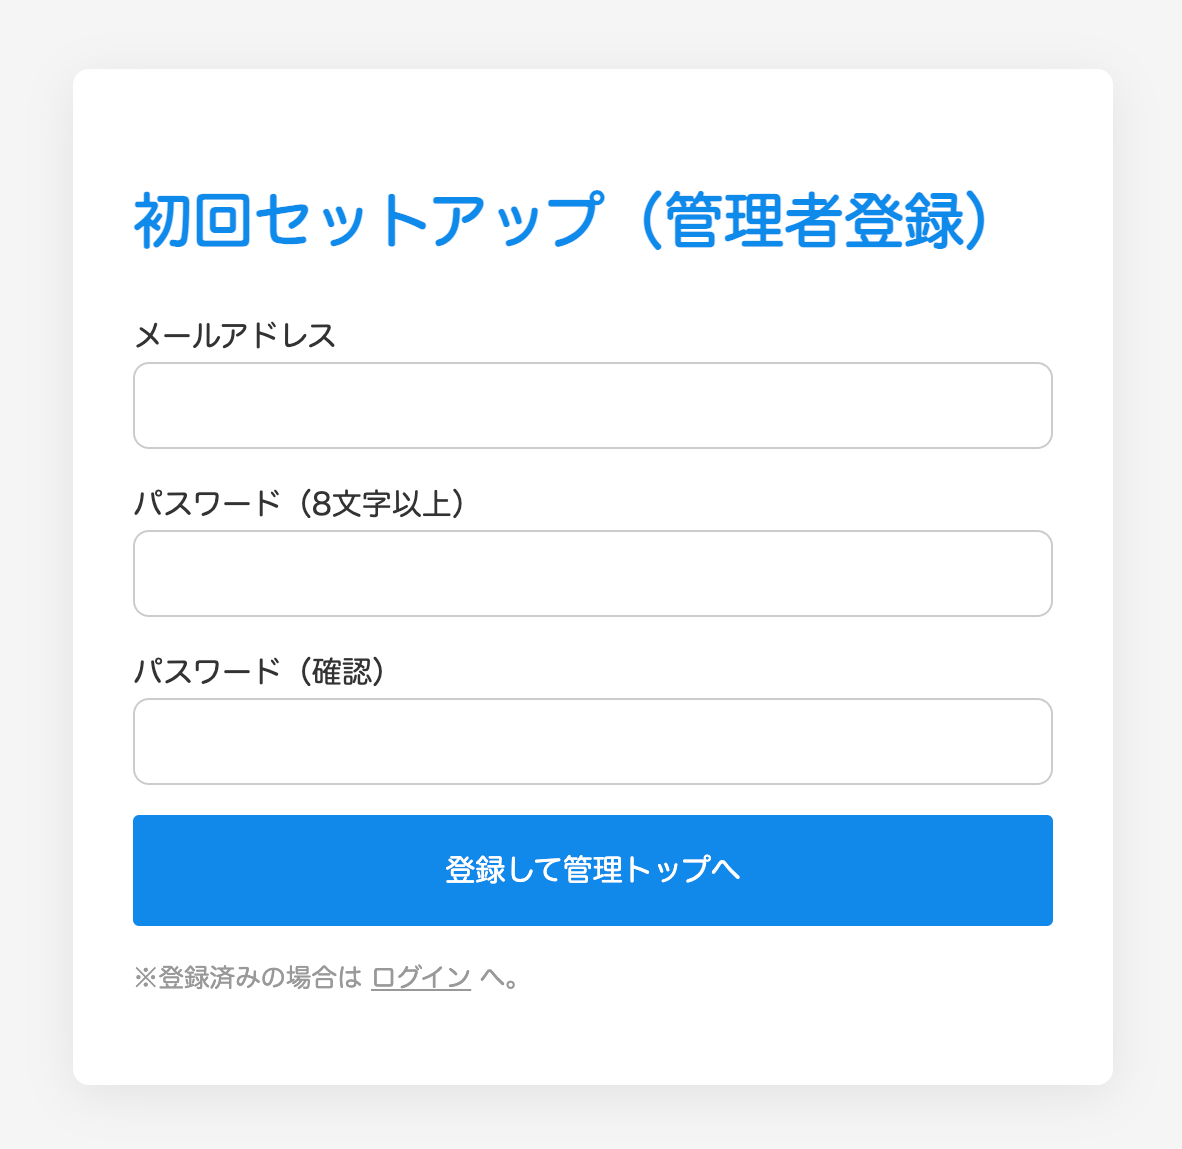
Task: Click gray page background left of card
Action: (35, 575)
